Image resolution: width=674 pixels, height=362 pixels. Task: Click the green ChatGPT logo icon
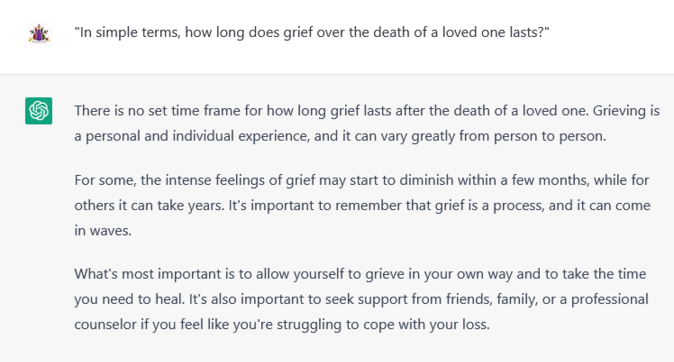[x=39, y=110]
